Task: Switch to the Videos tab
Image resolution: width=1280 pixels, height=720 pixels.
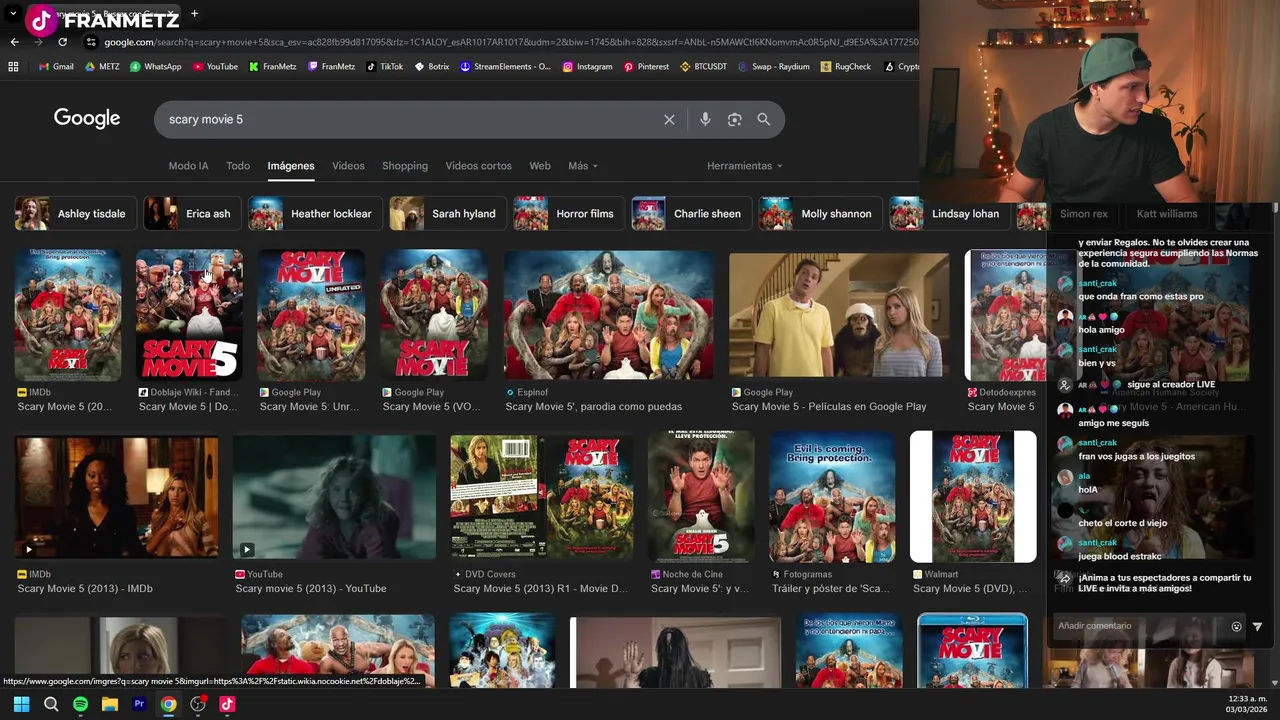Action: pyautogui.click(x=348, y=166)
